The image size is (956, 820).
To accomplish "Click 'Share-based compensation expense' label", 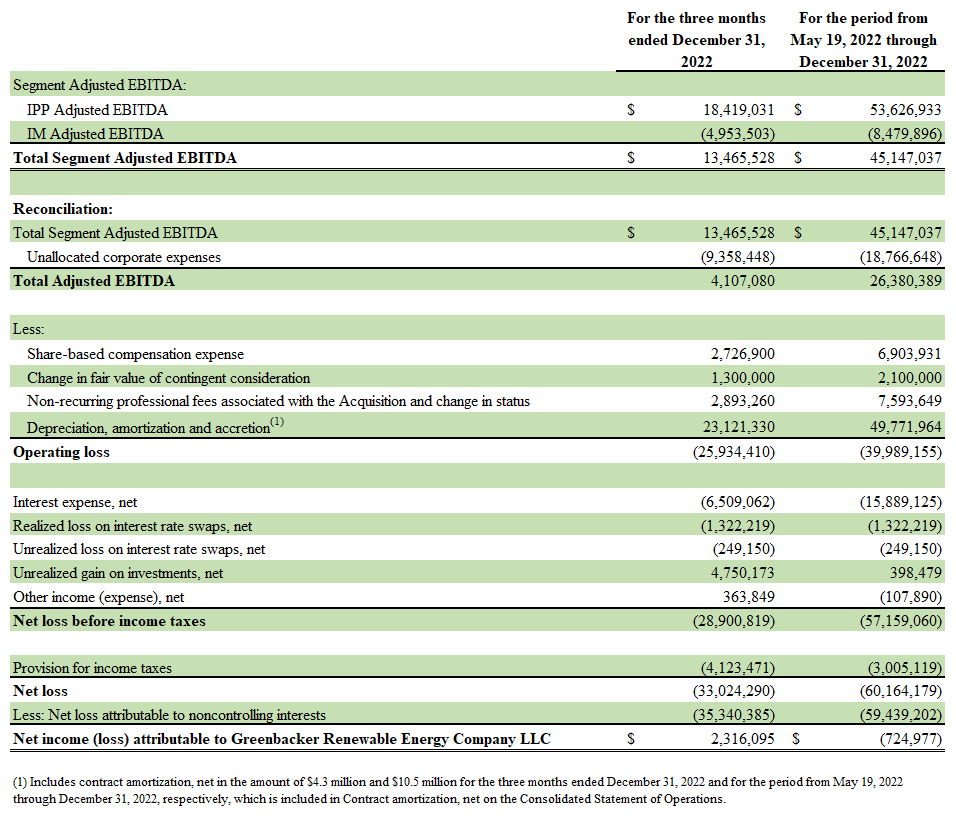I will point(135,354).
